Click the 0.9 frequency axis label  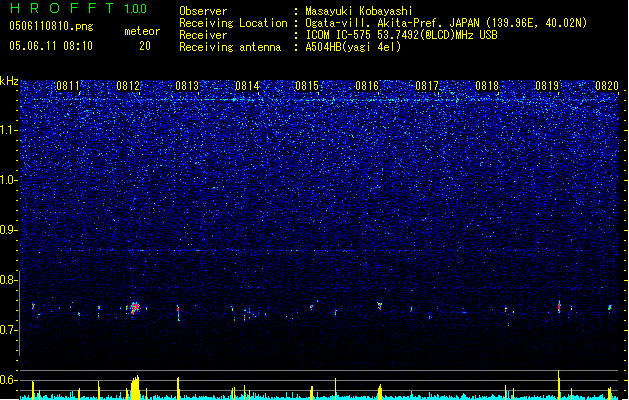[8, 230]
